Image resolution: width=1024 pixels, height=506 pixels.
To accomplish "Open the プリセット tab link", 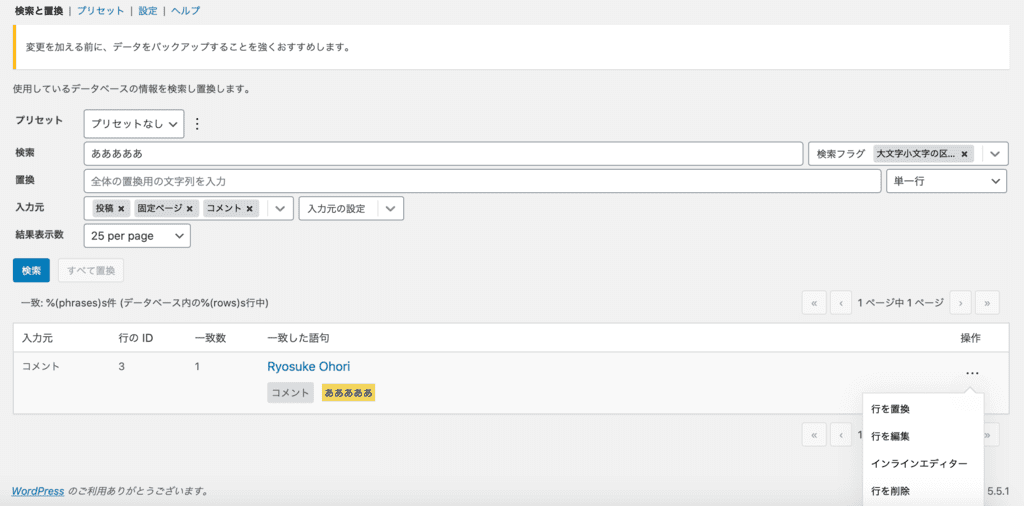I will pyautogui.click(x=101, y=11).
